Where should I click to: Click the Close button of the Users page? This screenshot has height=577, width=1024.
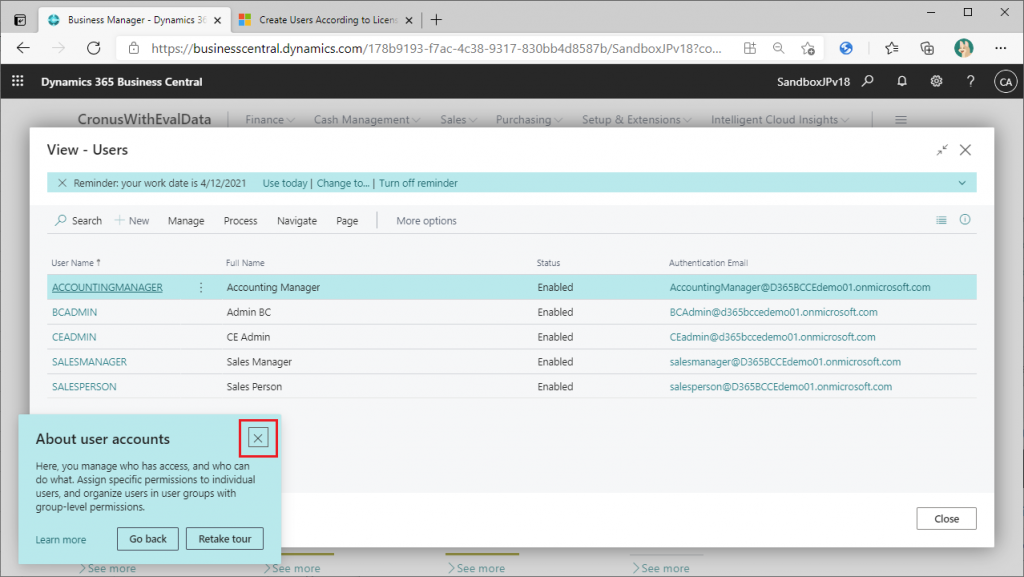click(x=946, y=518)
